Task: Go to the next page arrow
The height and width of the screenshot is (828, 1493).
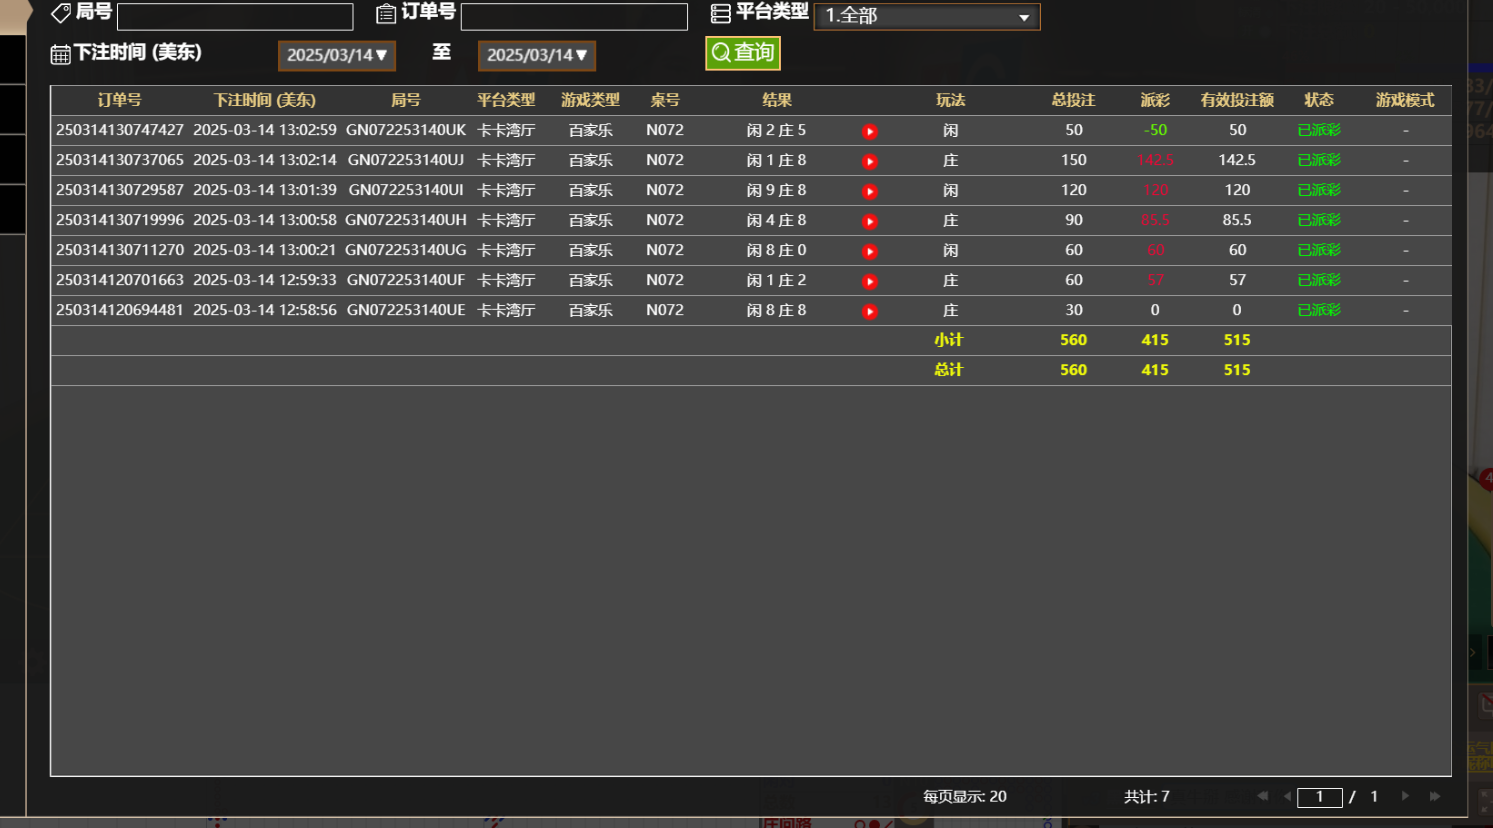Action: pos(1405,796)
